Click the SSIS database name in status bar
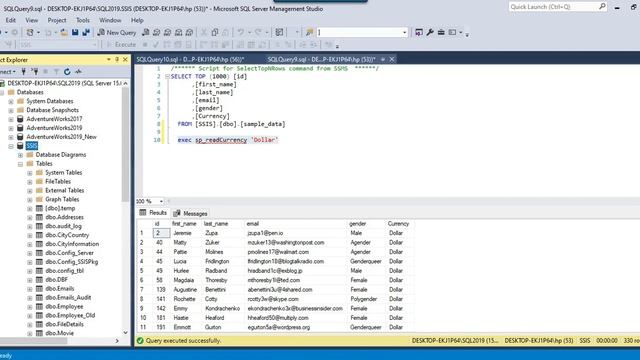The width and height of the screenshot is (640, 360). click(x=584, y=340)
